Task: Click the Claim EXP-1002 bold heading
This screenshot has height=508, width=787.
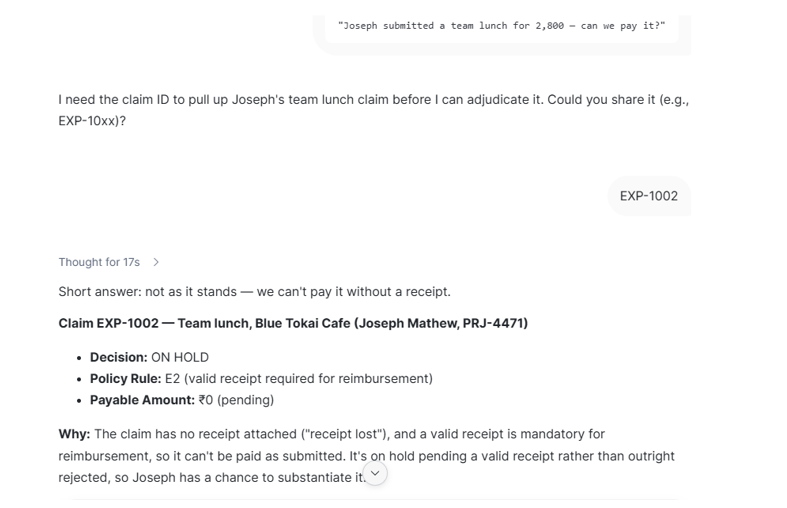Action: coord(293,323)
